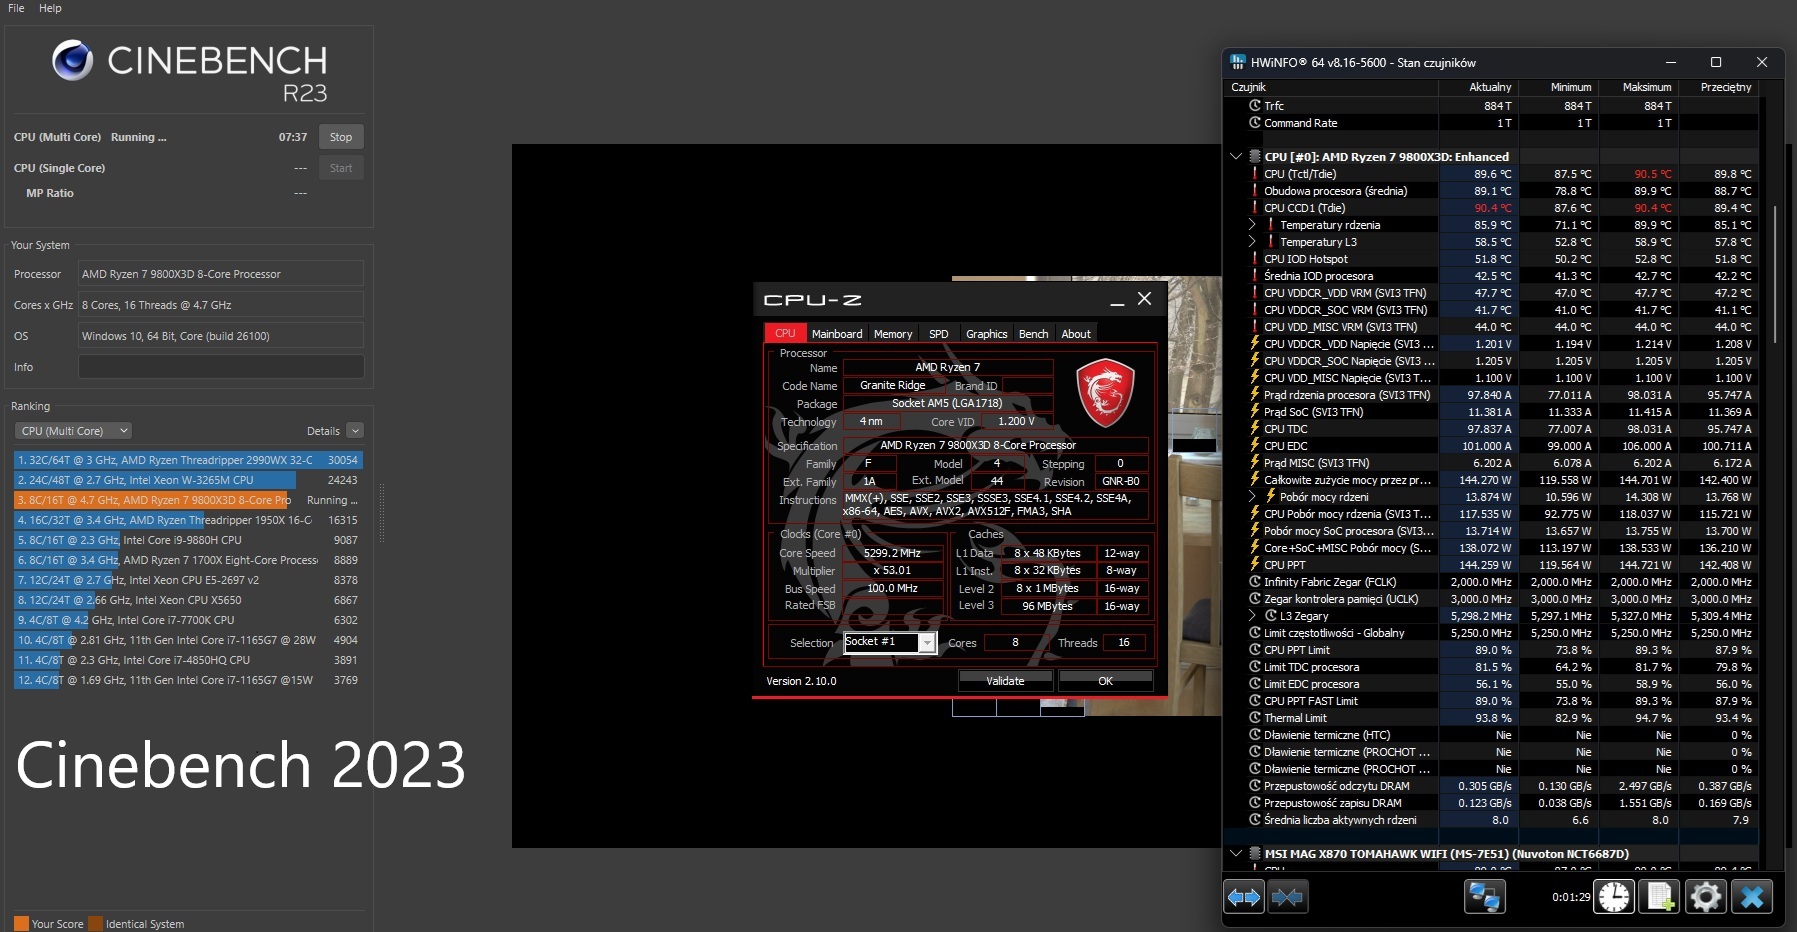Click the blue X icon in HWiNFO toolbar
The height and width of the screenshot is (932, 1797).
pyautogui.click(x=1752, y=897)
